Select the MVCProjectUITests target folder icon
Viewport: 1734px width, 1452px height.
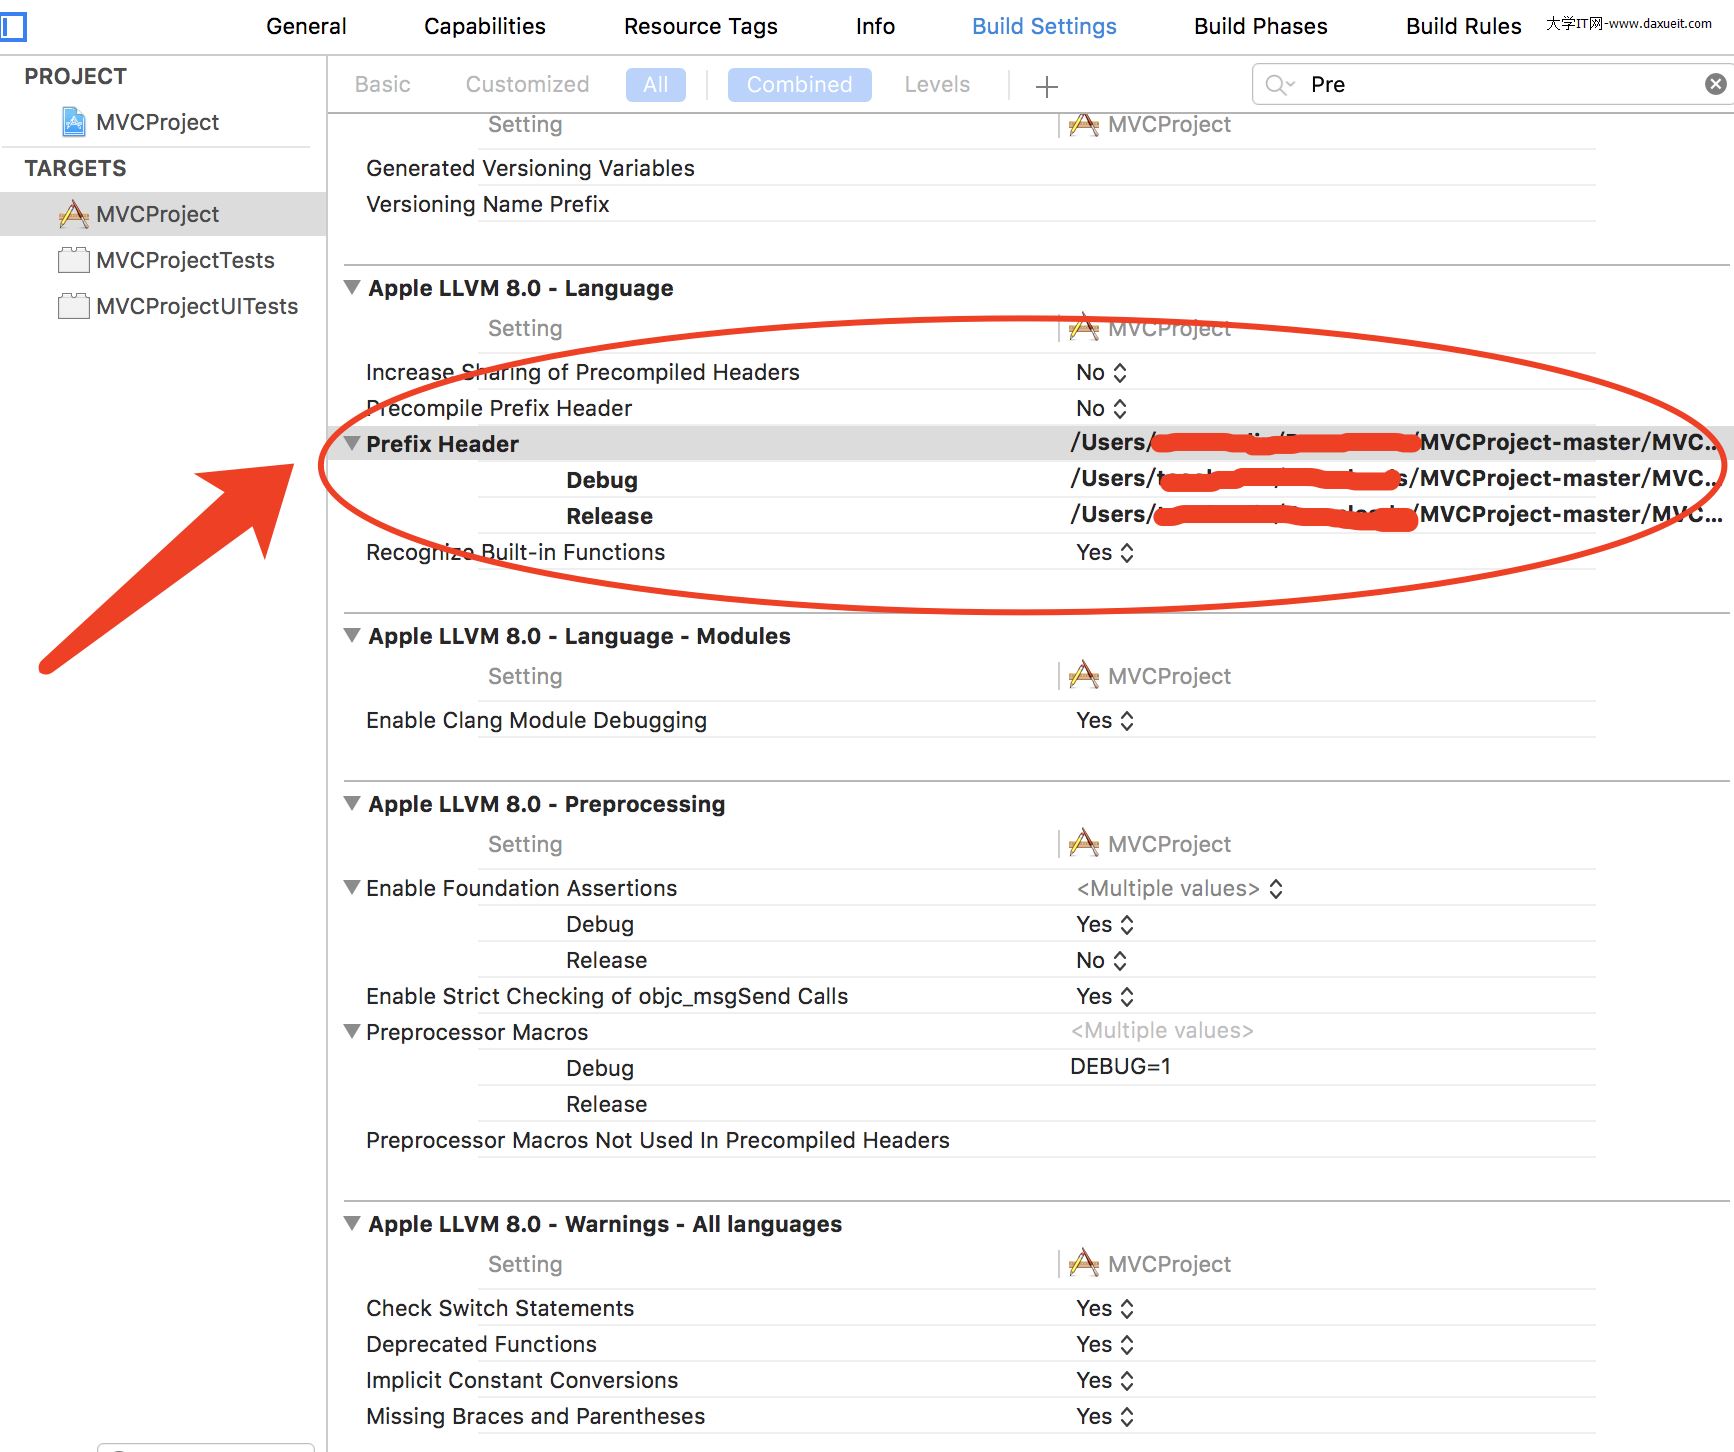tap(74, 306)
